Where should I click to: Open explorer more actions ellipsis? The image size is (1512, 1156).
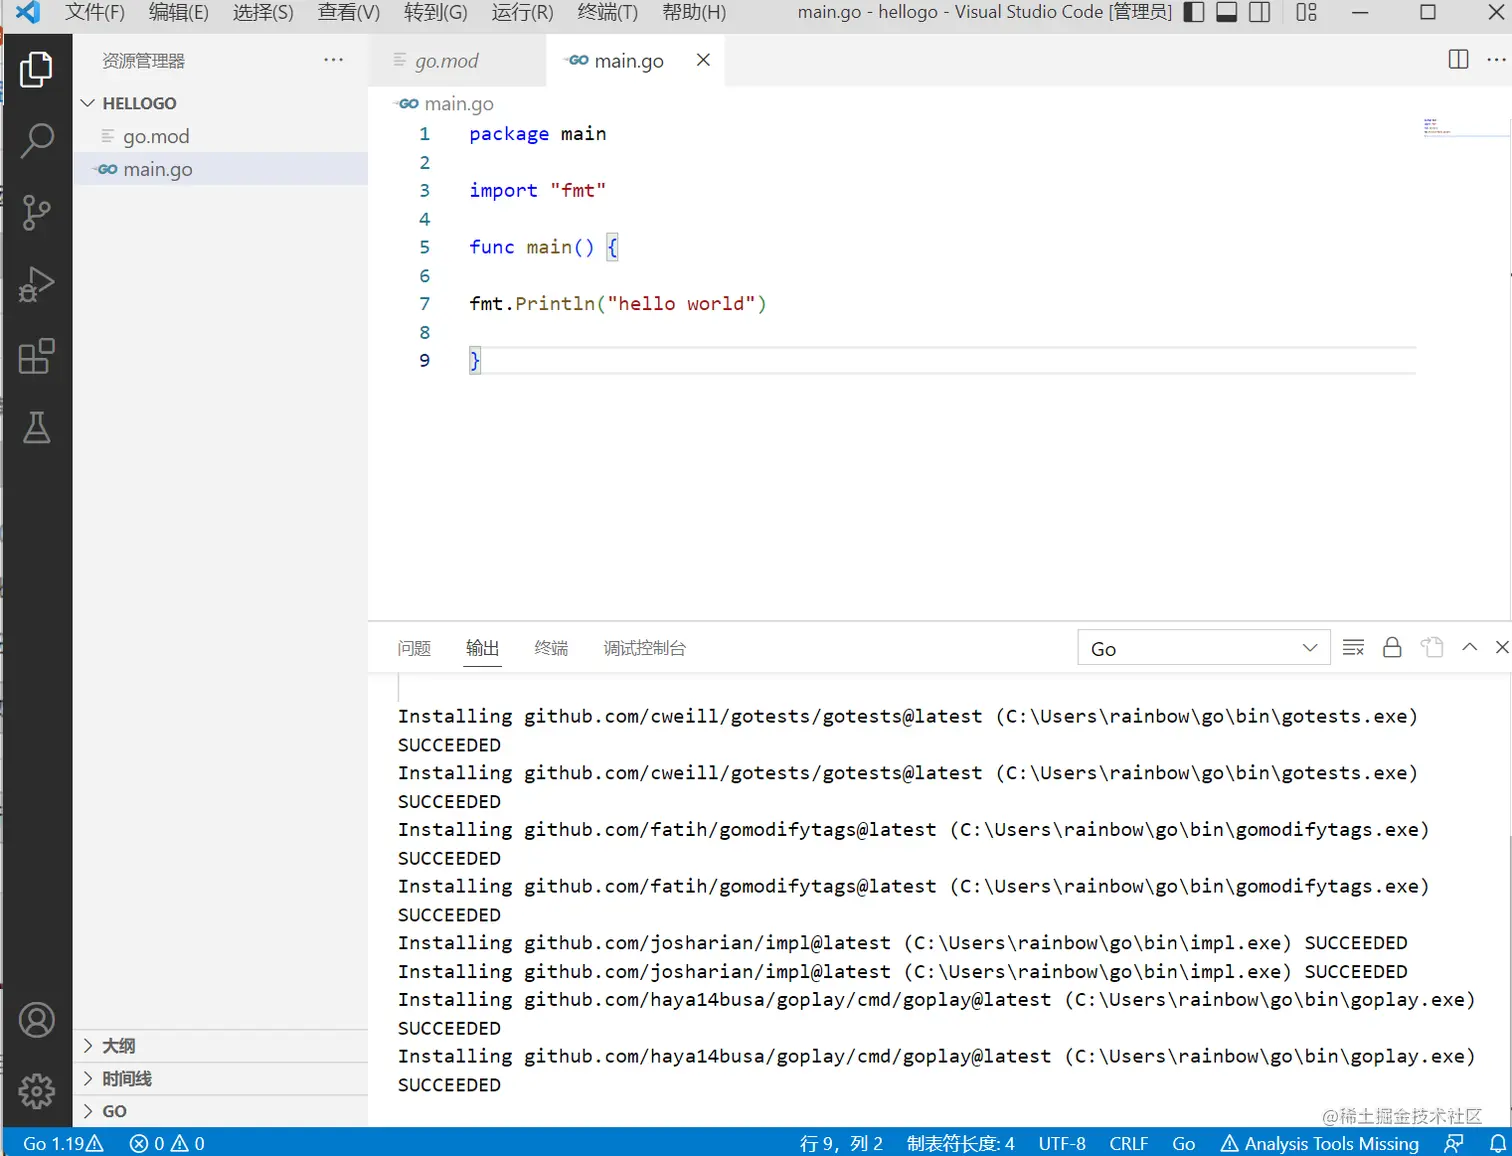tap(333, 60)
